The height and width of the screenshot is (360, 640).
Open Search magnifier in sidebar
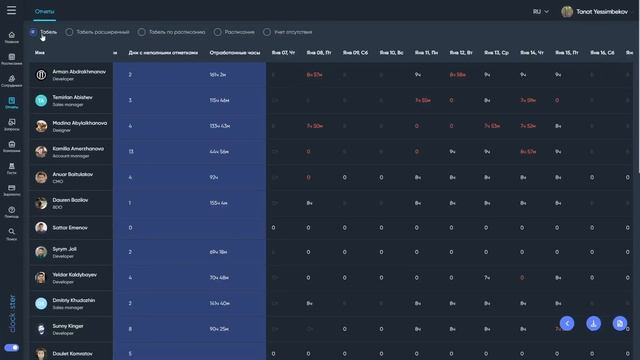(11, 234)
